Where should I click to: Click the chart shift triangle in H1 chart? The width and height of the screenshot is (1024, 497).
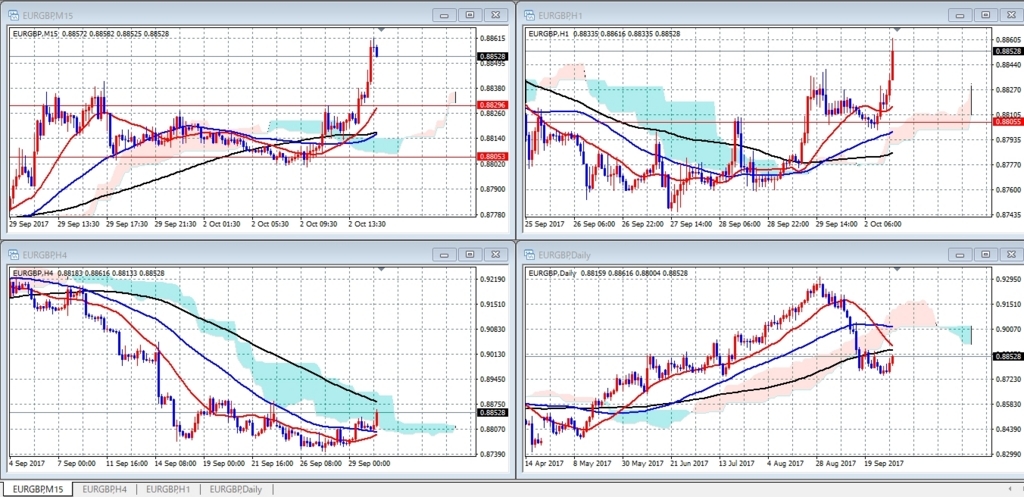[898, 30]
